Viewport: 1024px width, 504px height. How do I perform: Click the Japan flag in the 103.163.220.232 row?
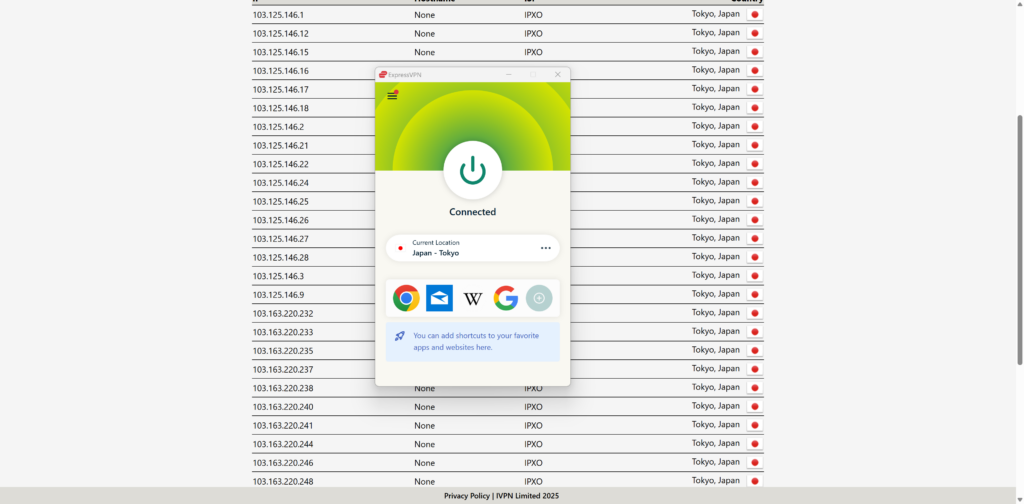[755, 313]
